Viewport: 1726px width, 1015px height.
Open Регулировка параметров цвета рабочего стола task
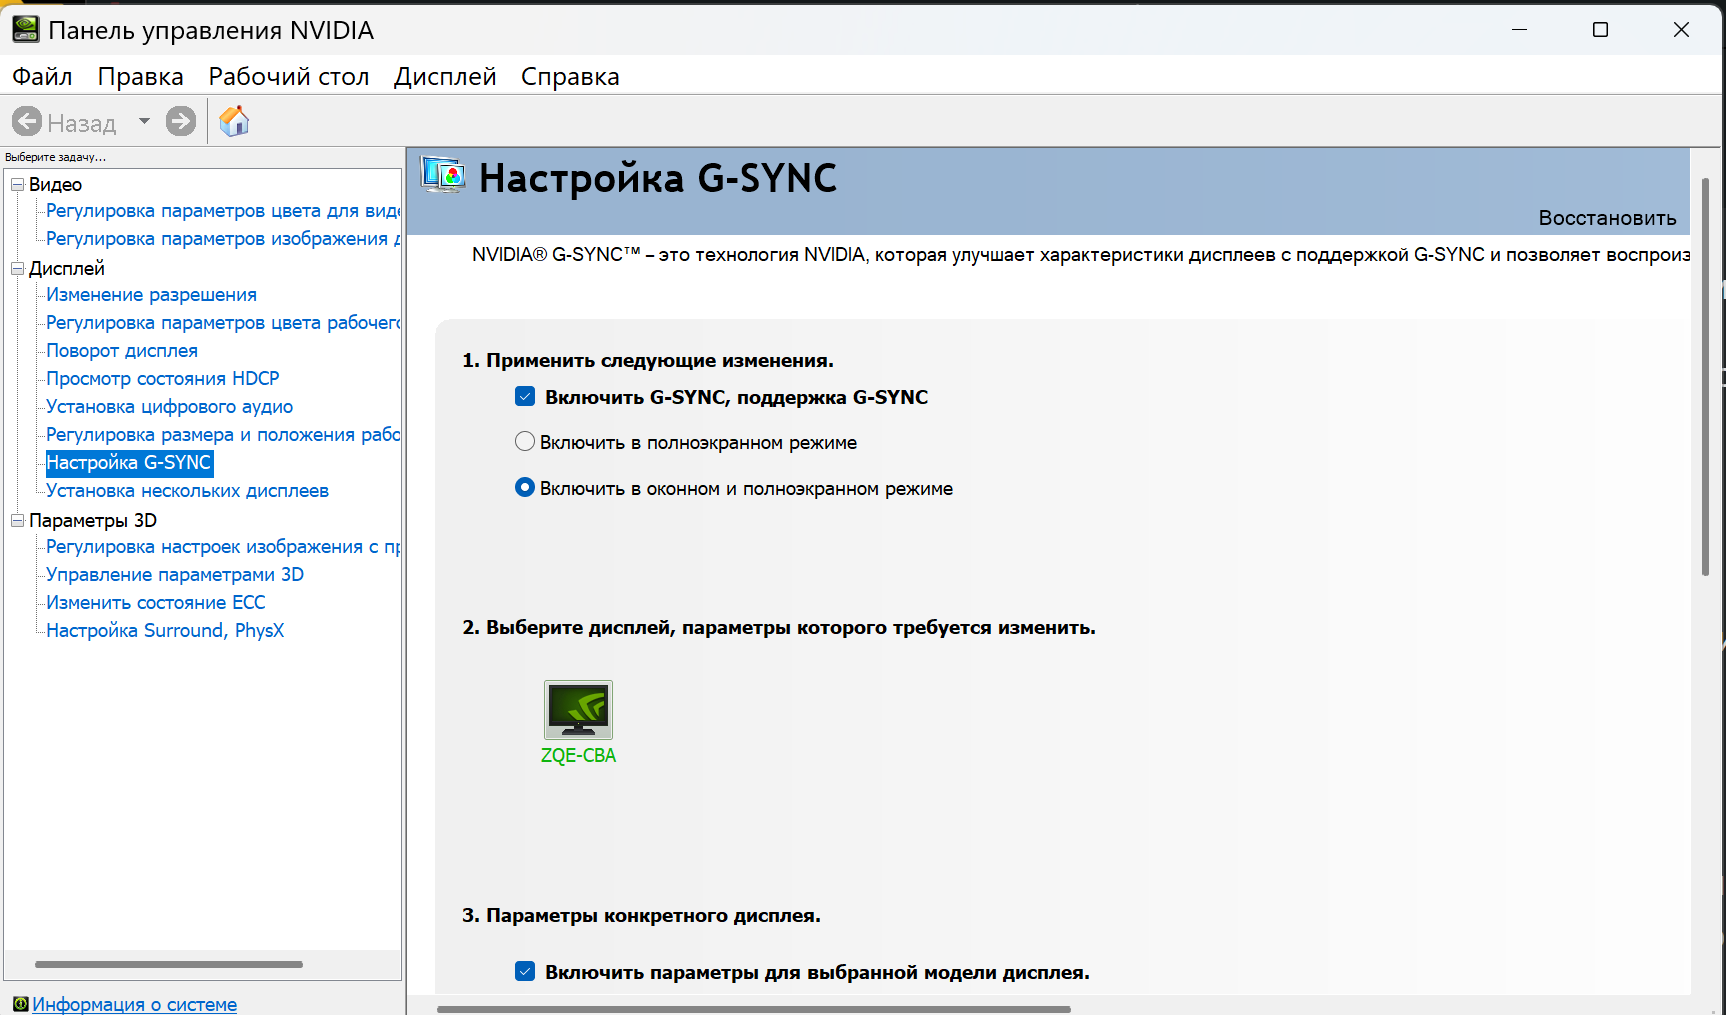click(x=223, y=323)
